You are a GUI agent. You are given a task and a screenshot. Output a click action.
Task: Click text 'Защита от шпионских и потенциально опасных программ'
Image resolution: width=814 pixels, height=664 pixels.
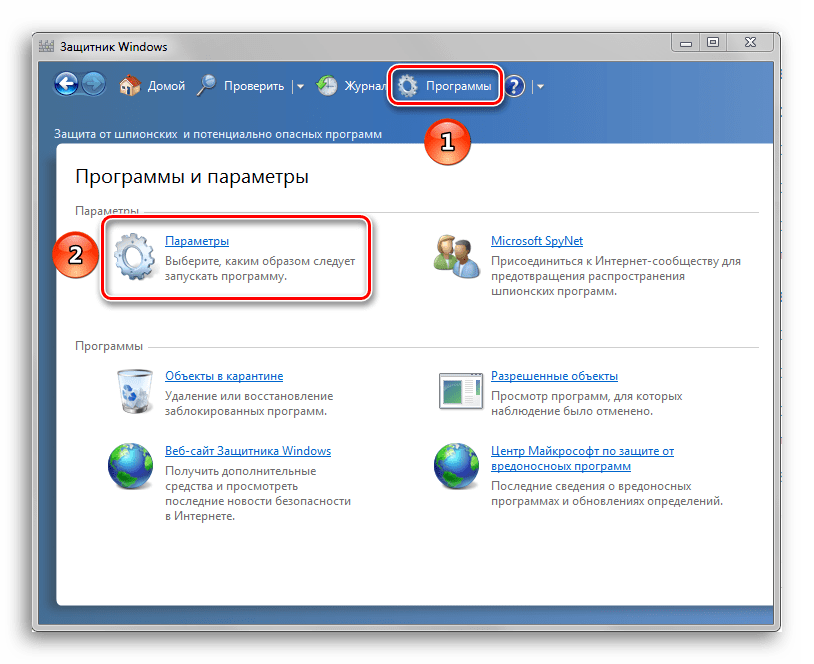(x=218, y=134)
